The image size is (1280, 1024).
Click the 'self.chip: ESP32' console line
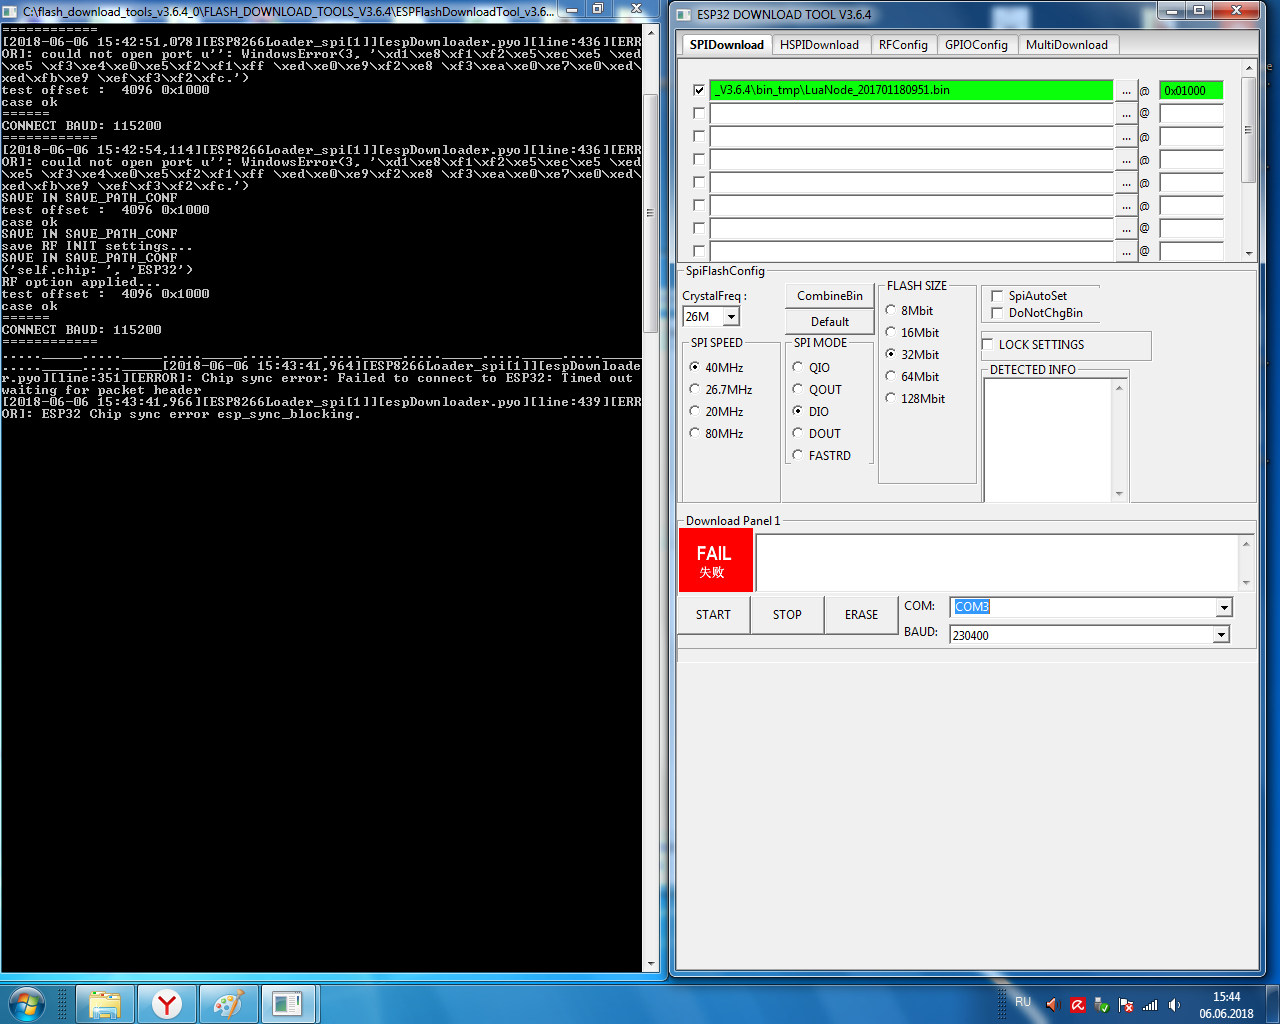tap(97, 270)
